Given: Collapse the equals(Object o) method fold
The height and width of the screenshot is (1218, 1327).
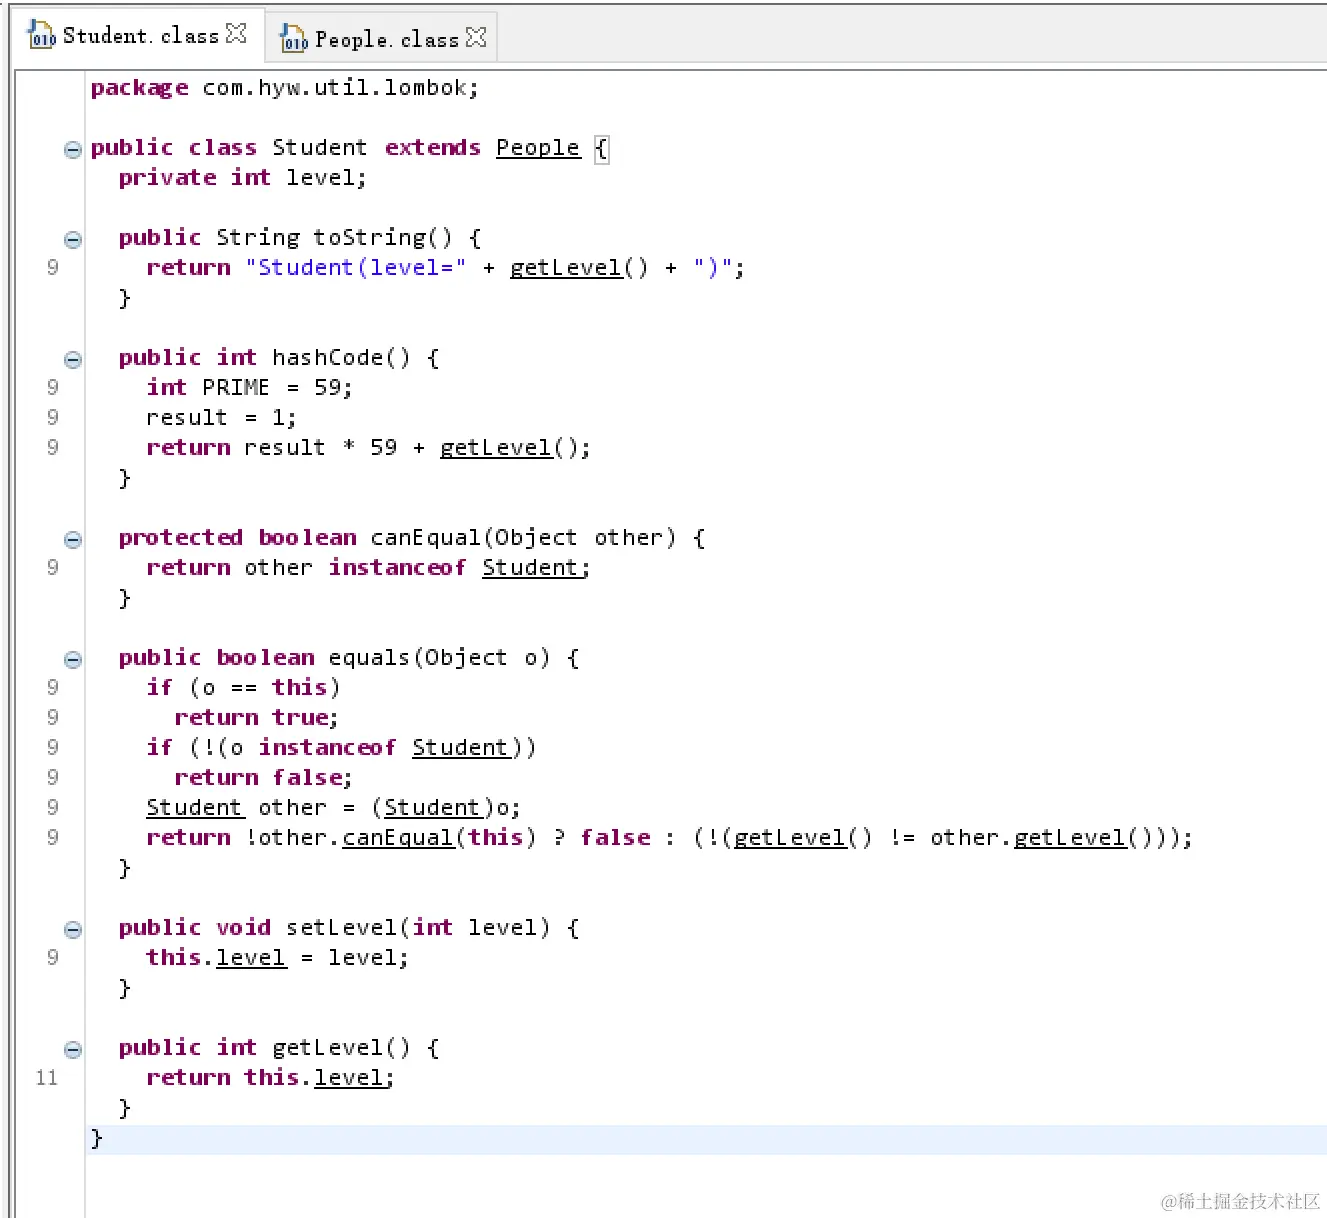Looking at the screenshot, I should (x=72, y=660).
